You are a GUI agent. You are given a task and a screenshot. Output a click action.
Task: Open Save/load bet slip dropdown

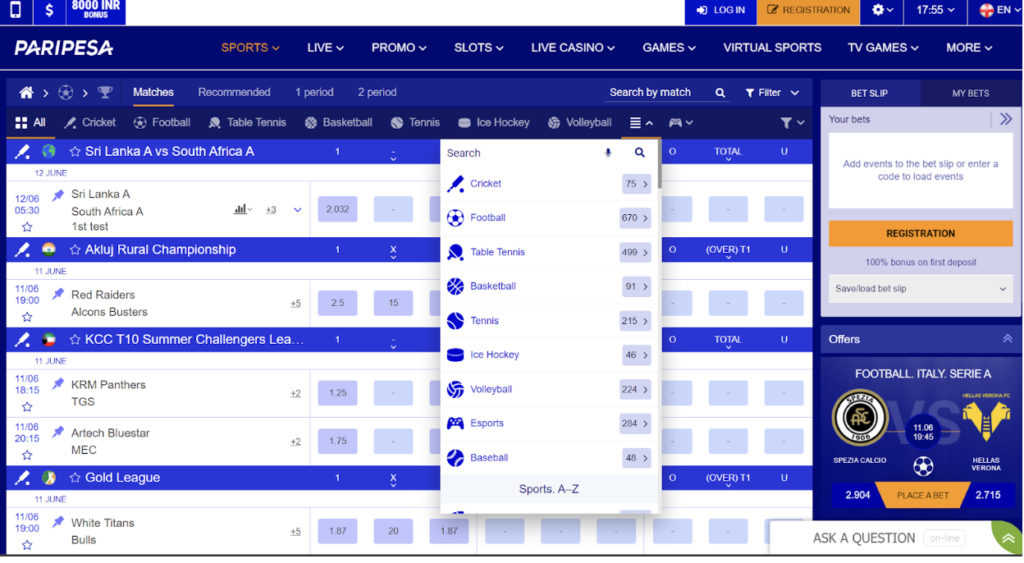click(920, 289)
